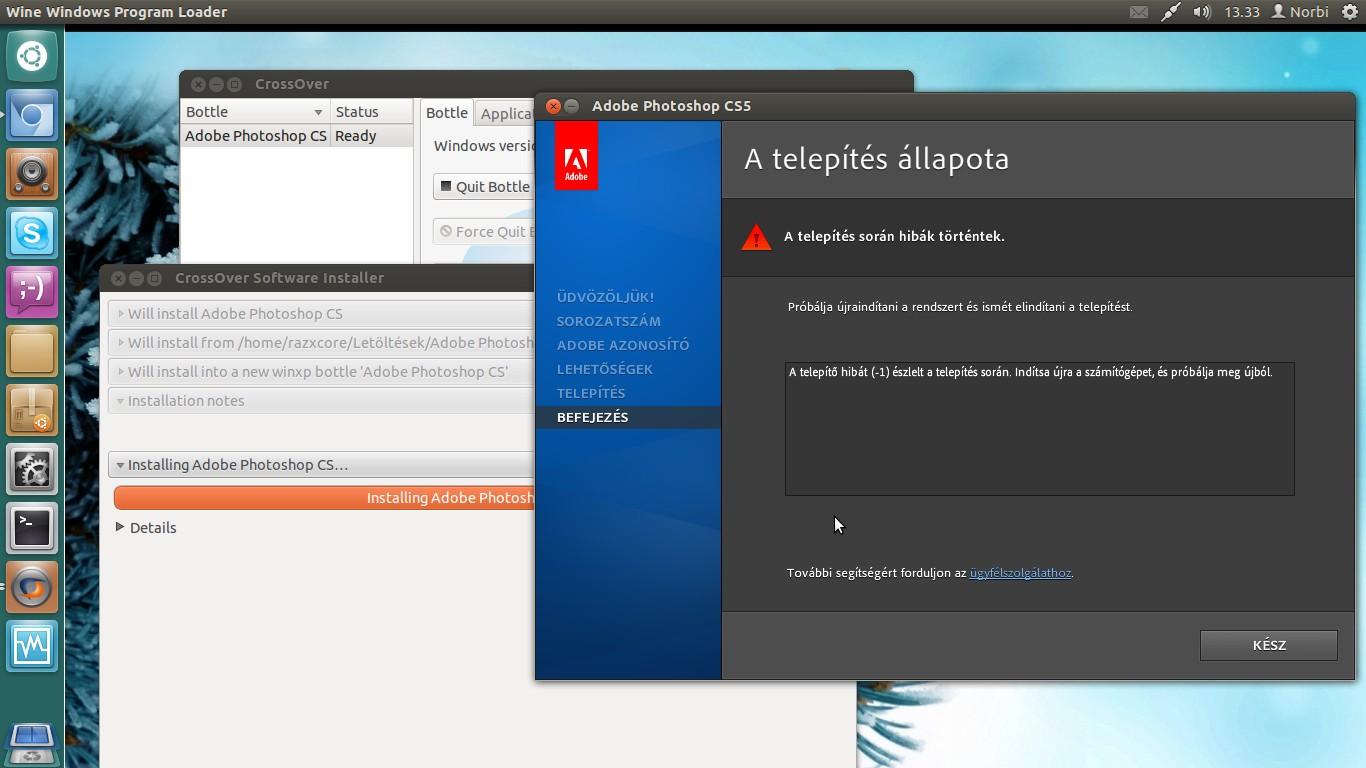Expand 'Will install Adobe Photoshop CS' section
The height and width of the screenshot is (768, 1366).
(x=321, y=313)
